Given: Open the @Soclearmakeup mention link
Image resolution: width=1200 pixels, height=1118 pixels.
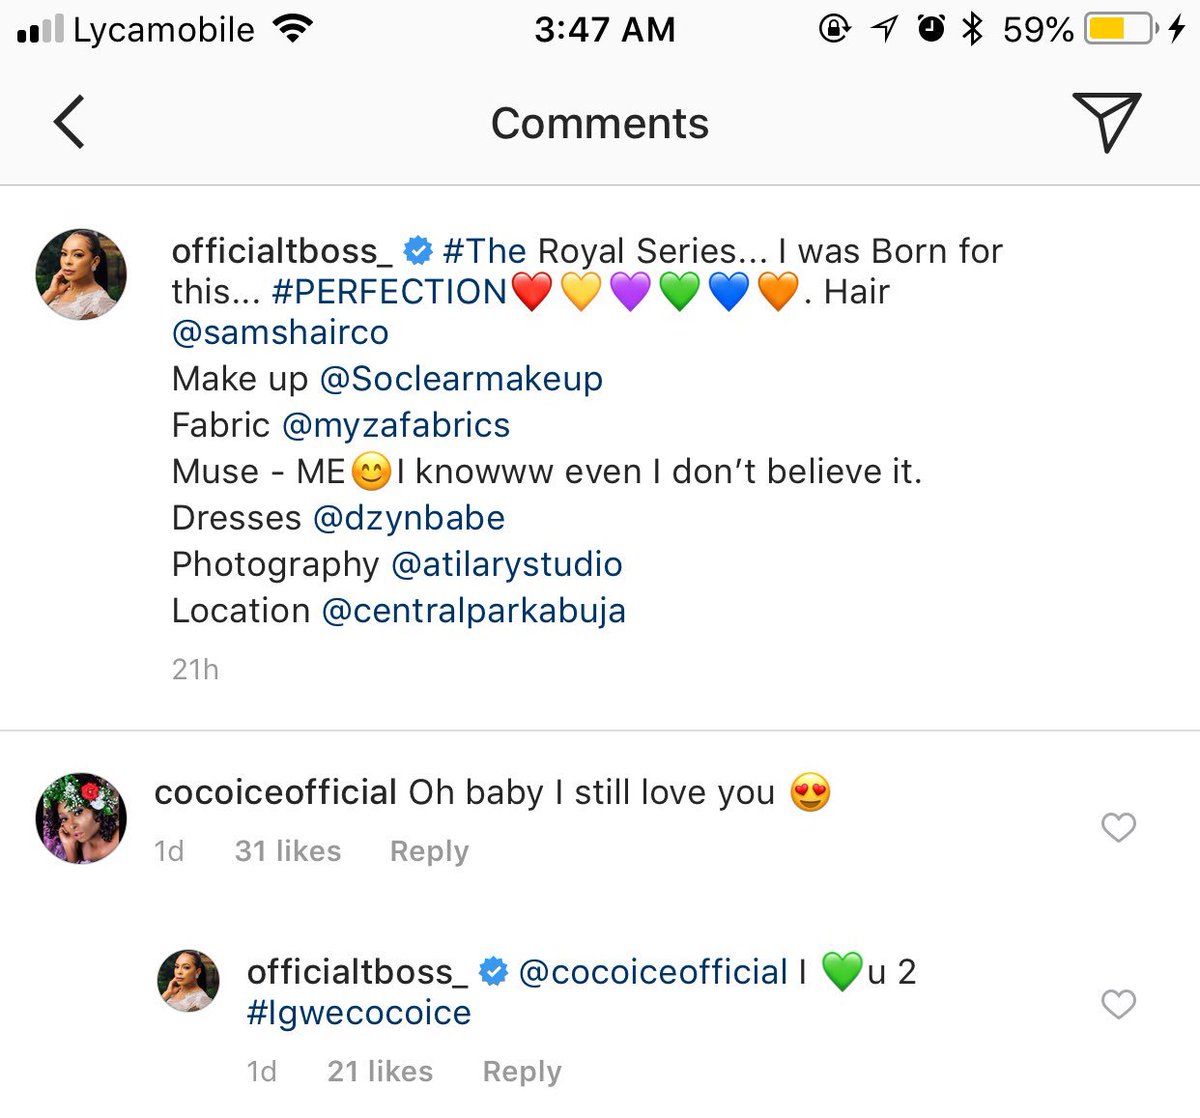Looking at the screenshot, I should (461, 379).
